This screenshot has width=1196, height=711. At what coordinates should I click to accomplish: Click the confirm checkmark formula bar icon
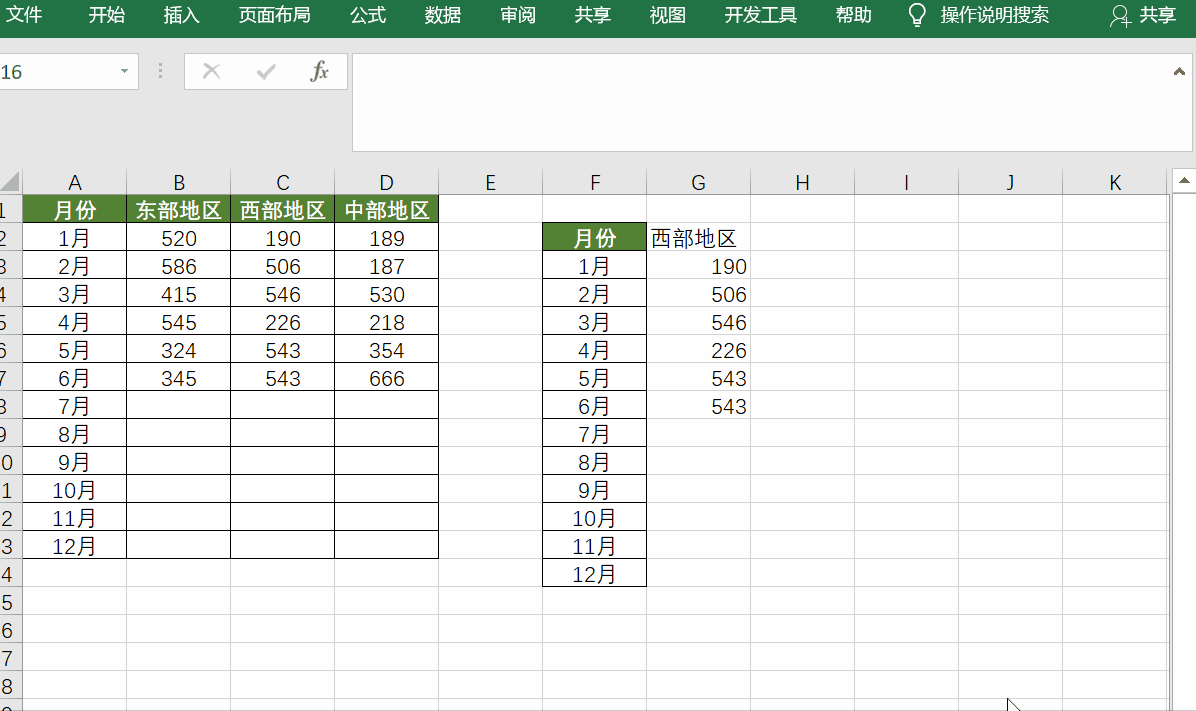click(x=266, y=72)
